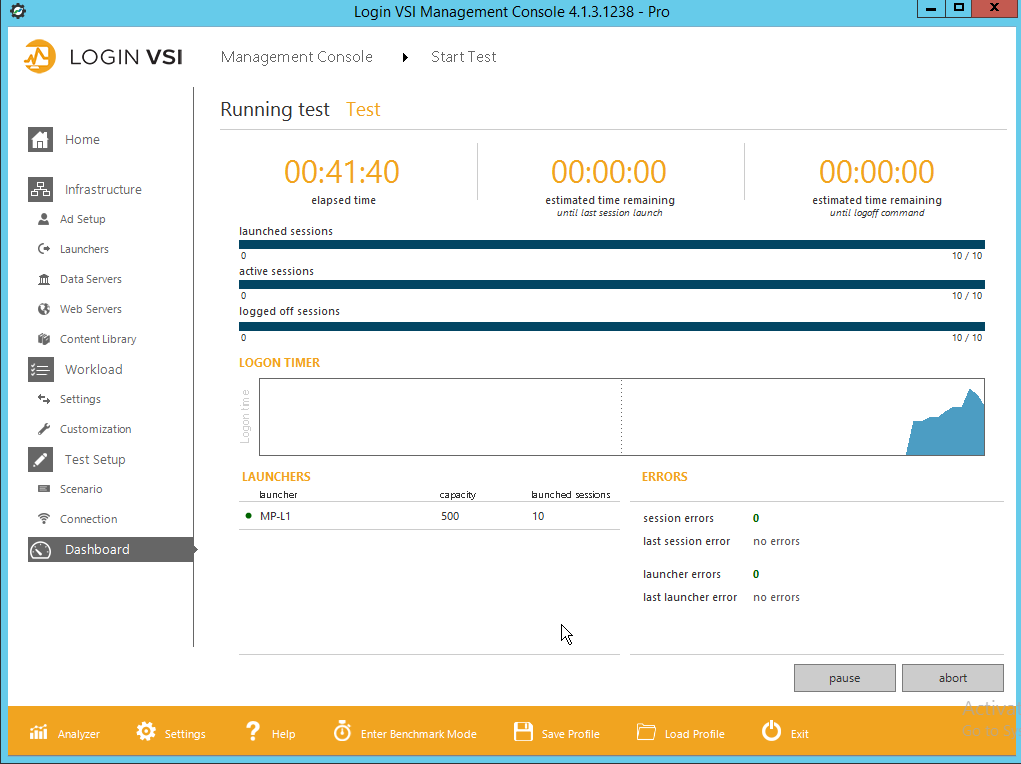This screenshot has width=1021, height=764.
Task: Open the Connection page
Action: coord(89,518)
